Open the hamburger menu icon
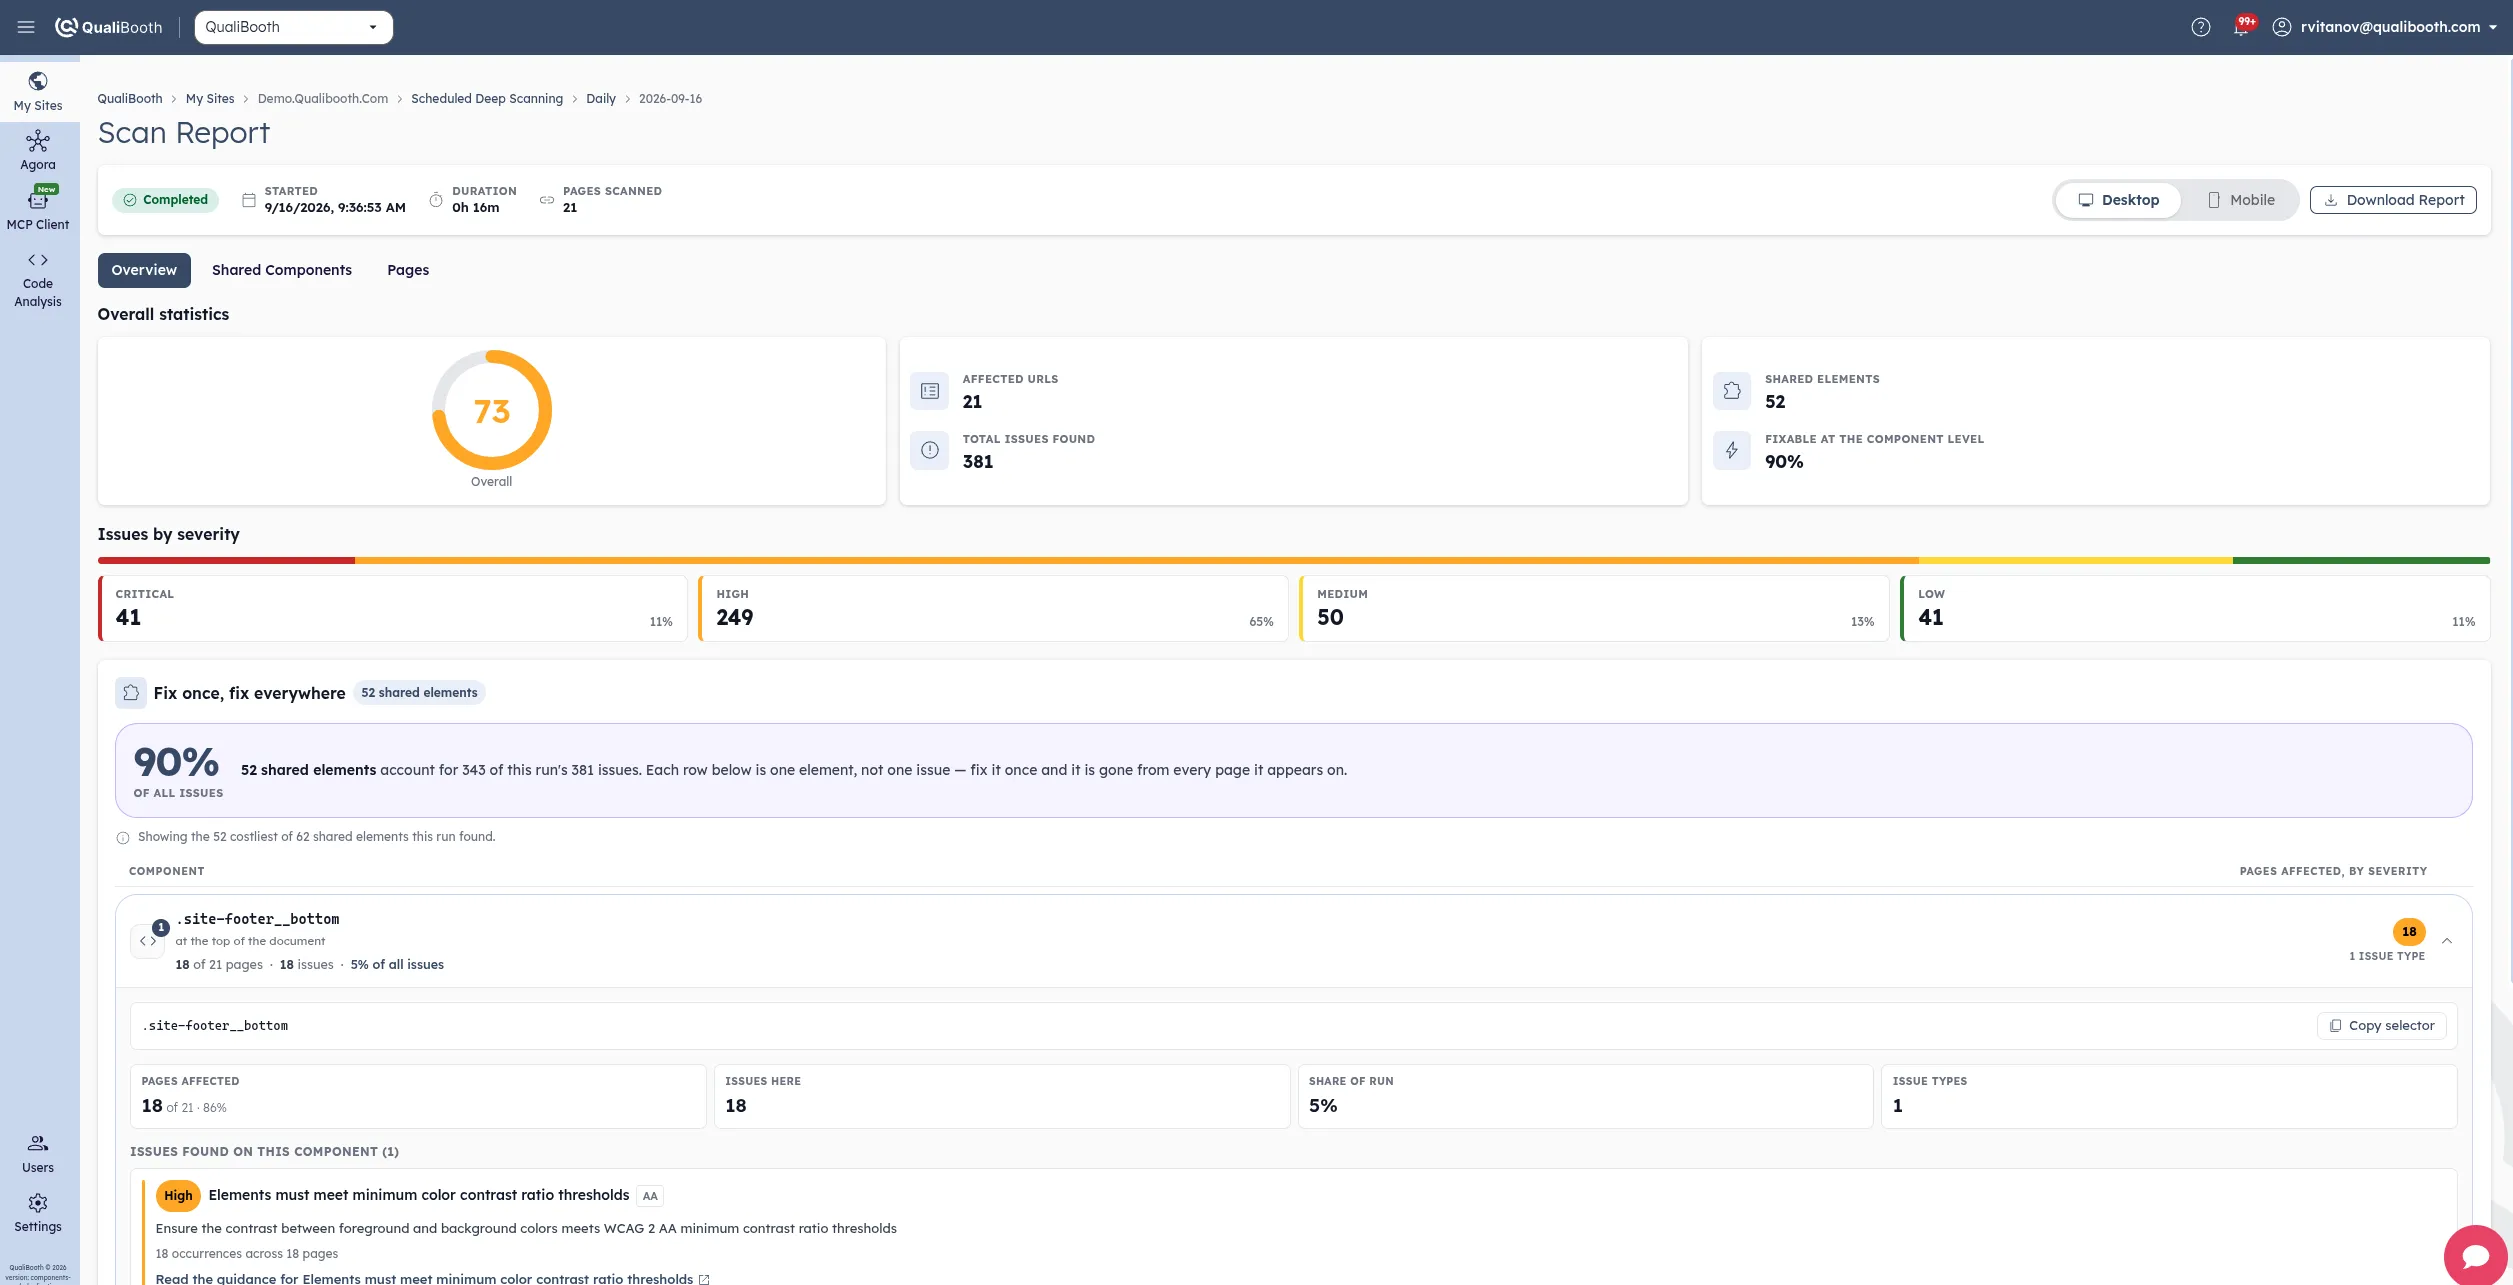This screenshot has width=2513, height=1285. (x=26, y=27)
